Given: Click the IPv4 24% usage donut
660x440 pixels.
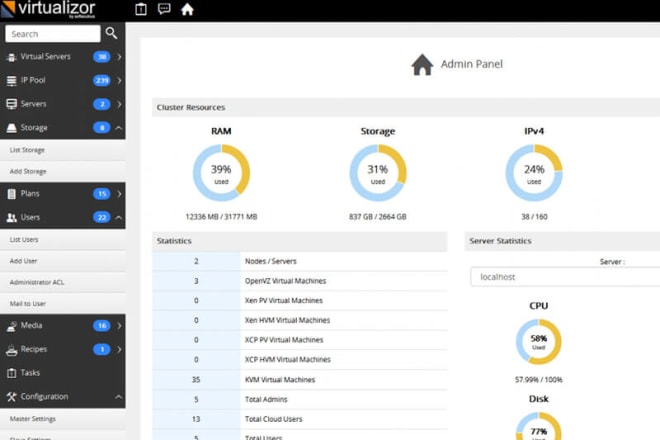Looking at the screenshot, I should (x=534, y=173).
